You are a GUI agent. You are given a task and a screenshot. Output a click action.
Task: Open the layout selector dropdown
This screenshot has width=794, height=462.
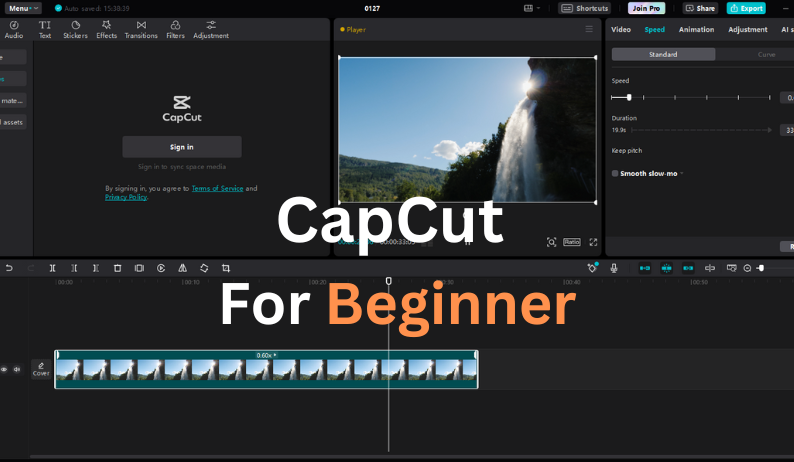(x=532, y=8)
